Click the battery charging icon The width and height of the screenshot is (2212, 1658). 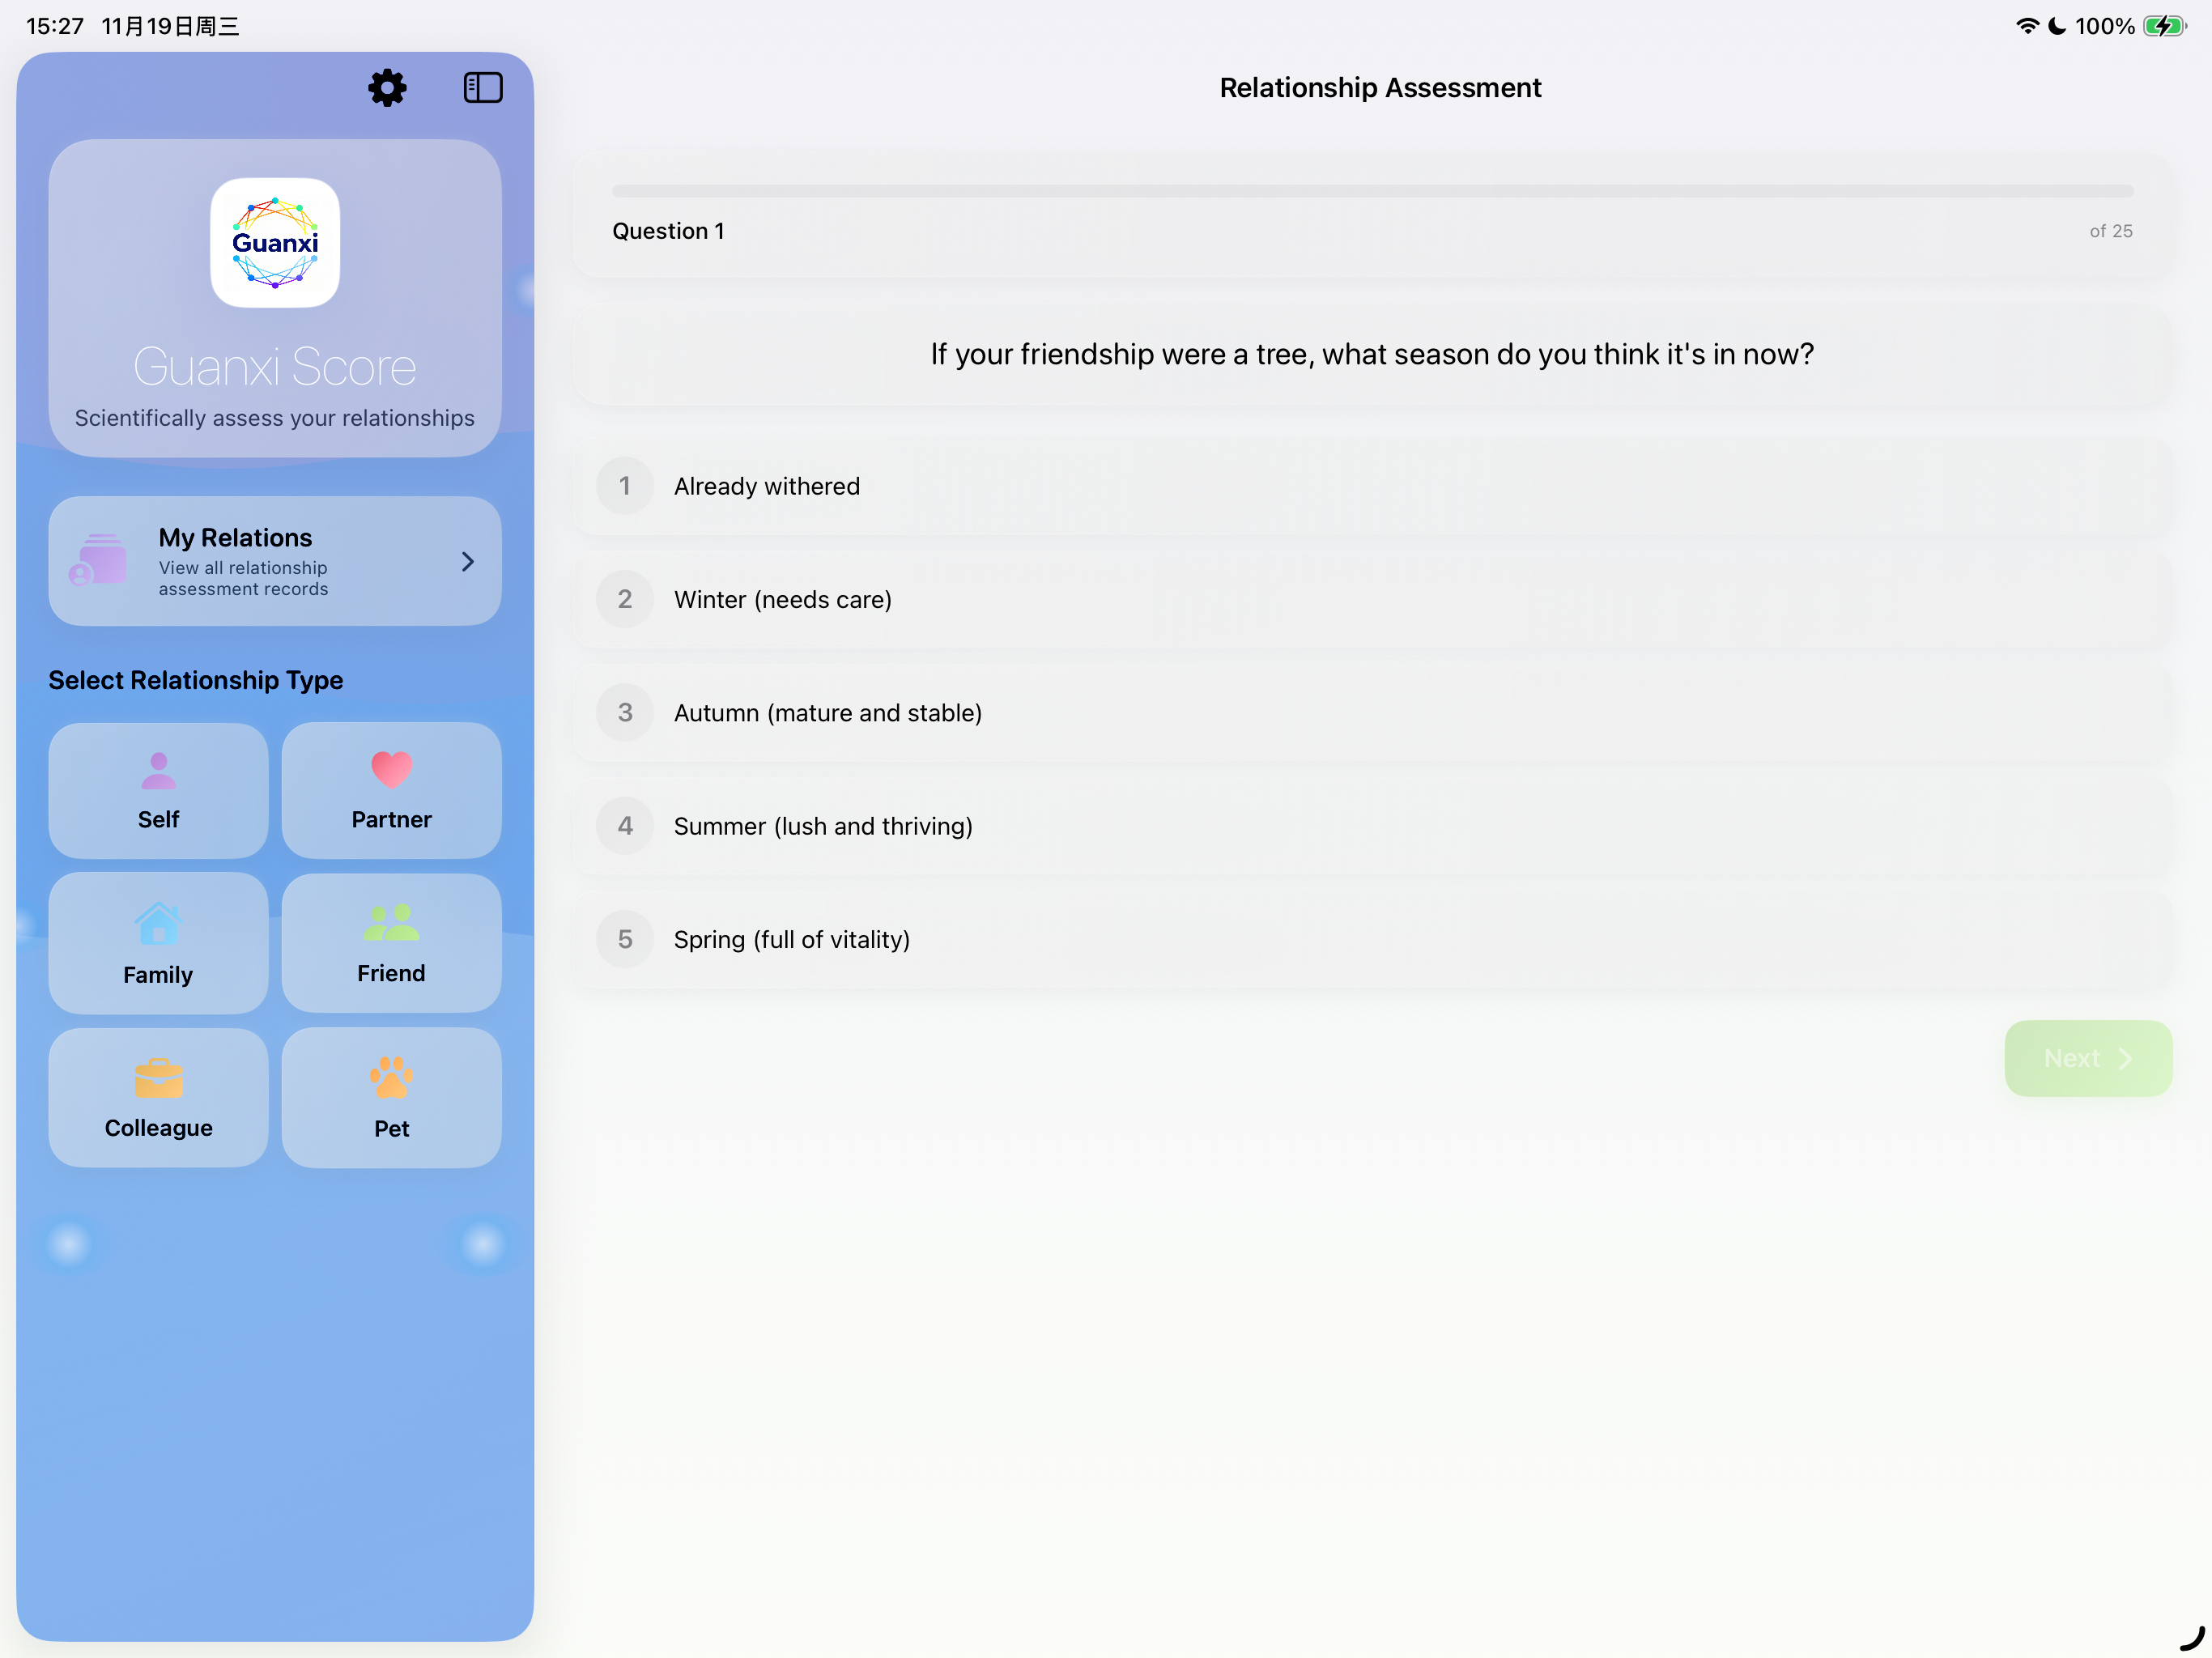(x=2164, y=26)
